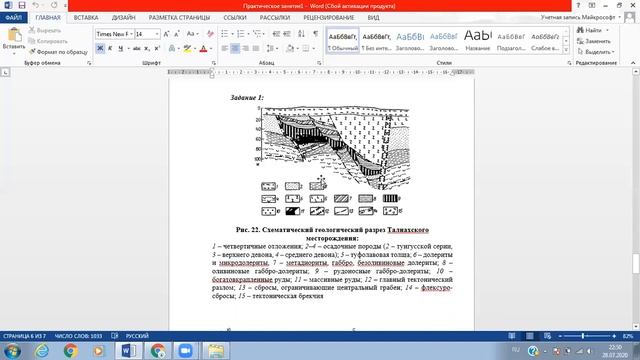Screen dimensions: 640x360
Task: Click zoom in plus on status bar
Action: pyautogui.click(x=614, y=336)
